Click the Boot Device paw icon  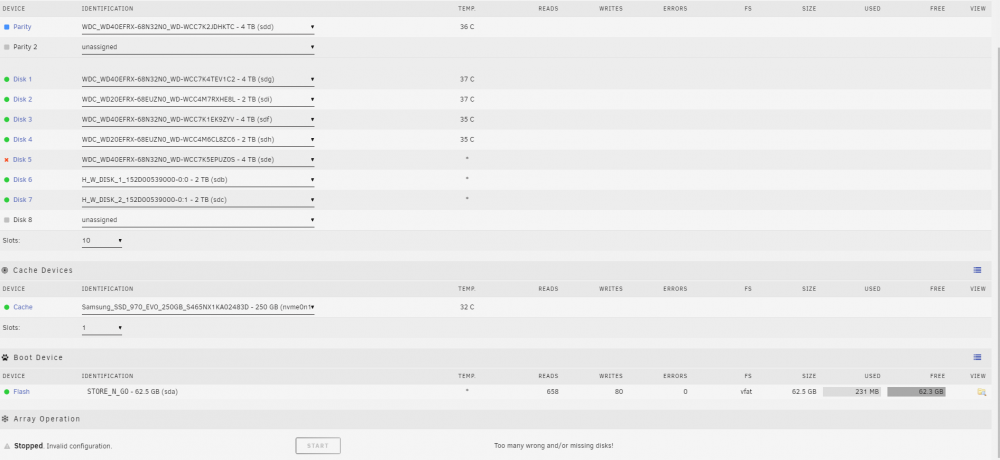(x=5, y=358)
